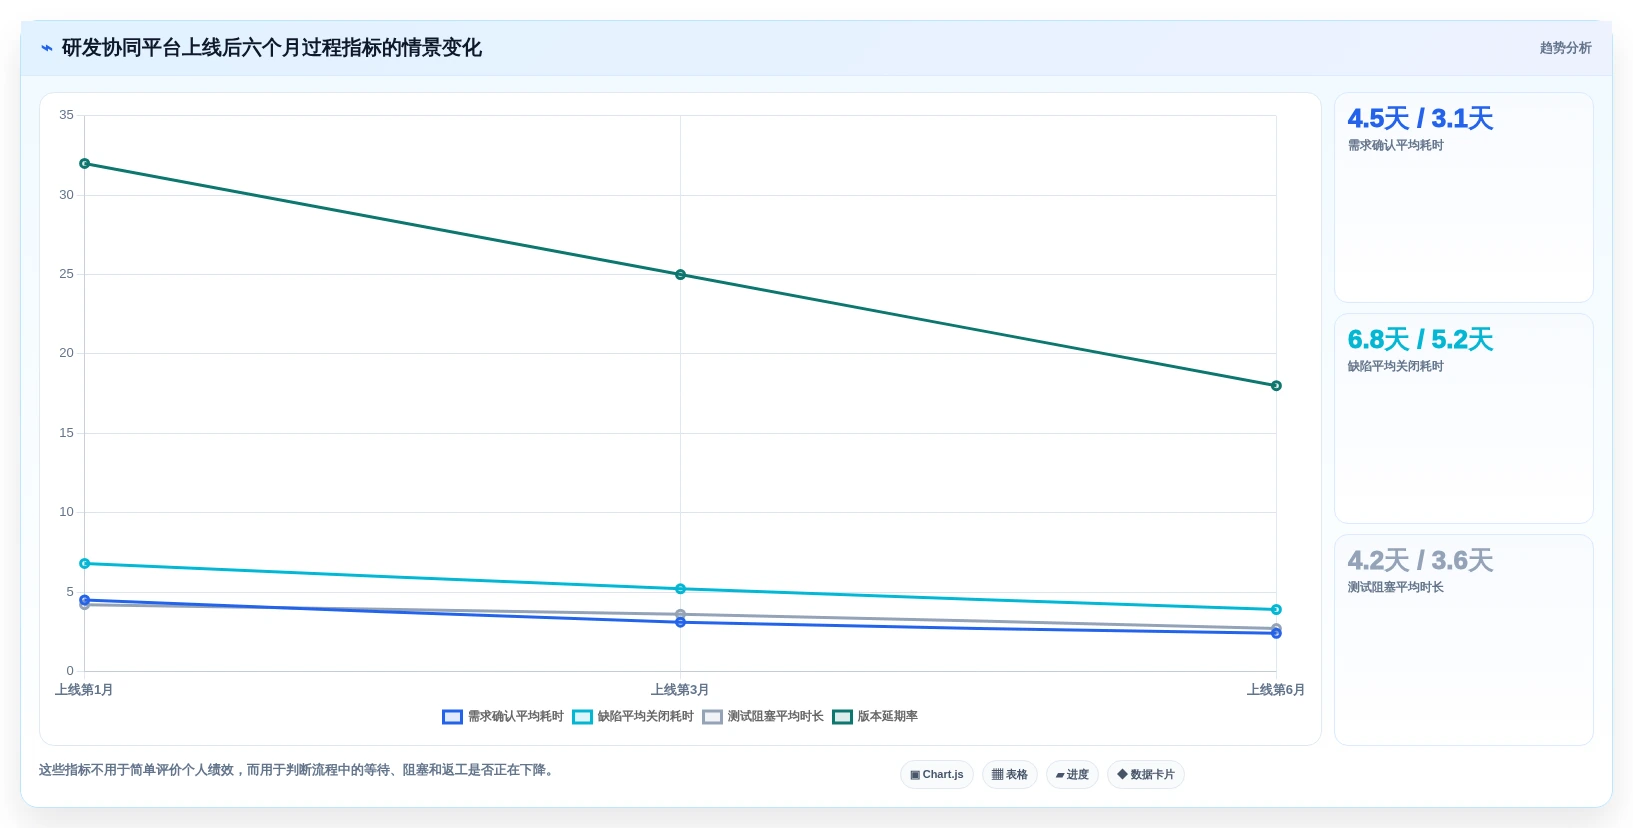Click 需求确认平均耗时 point at 上线第3月

[x=680, y=622]
